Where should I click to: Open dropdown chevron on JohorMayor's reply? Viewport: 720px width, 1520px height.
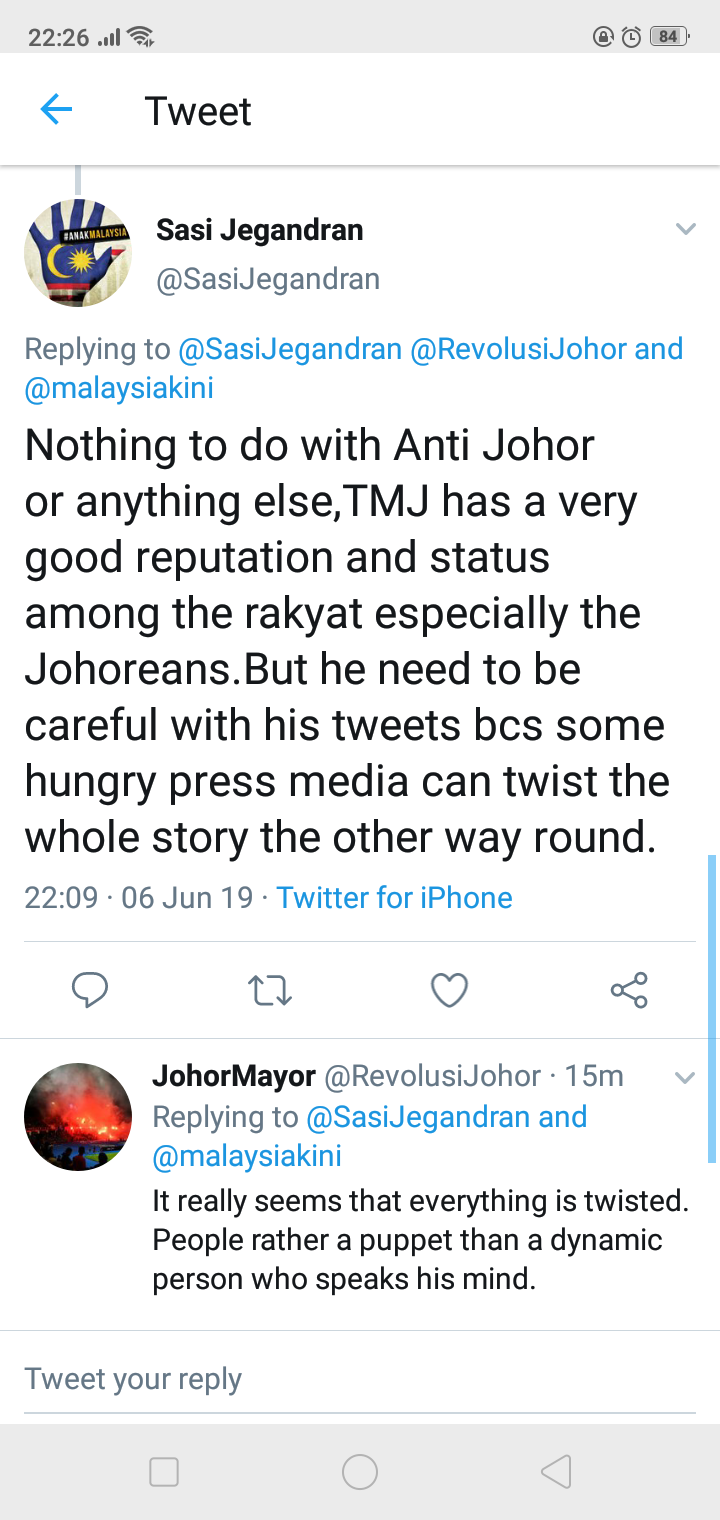click(685, 1077)
